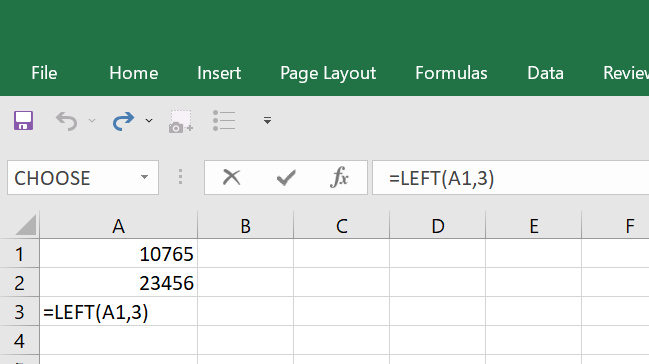Screen dimensions: 649x364
Task: Select row 4 header
Action: coord(19,340)
